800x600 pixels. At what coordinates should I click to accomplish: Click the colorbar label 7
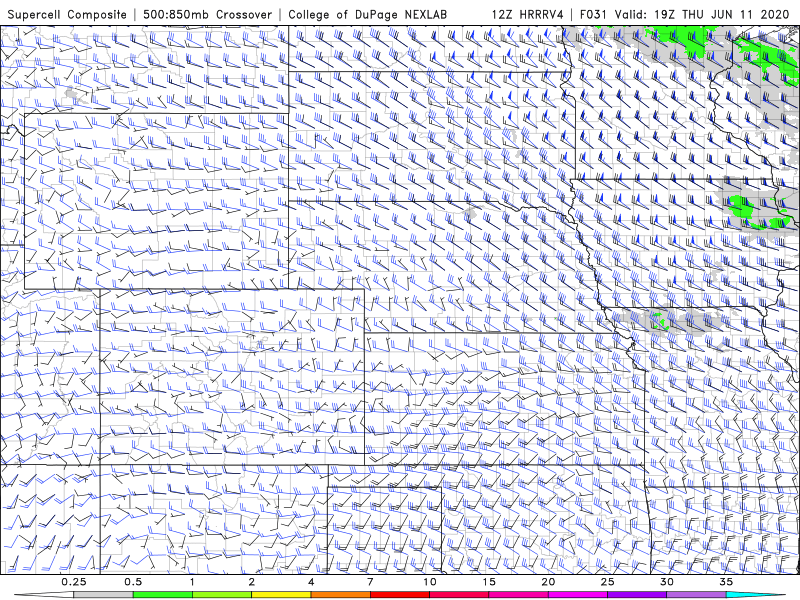pos(370,582)
